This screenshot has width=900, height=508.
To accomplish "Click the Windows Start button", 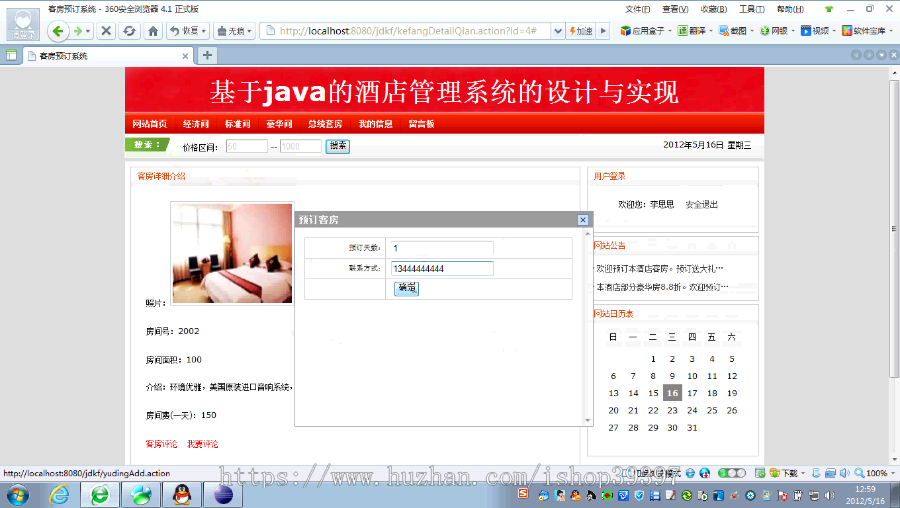I will [17, 495].
